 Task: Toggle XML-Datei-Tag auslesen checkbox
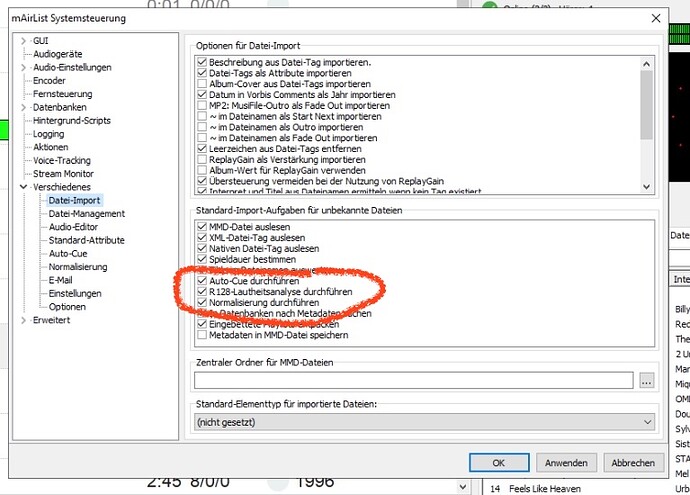(x=202, y=238)
